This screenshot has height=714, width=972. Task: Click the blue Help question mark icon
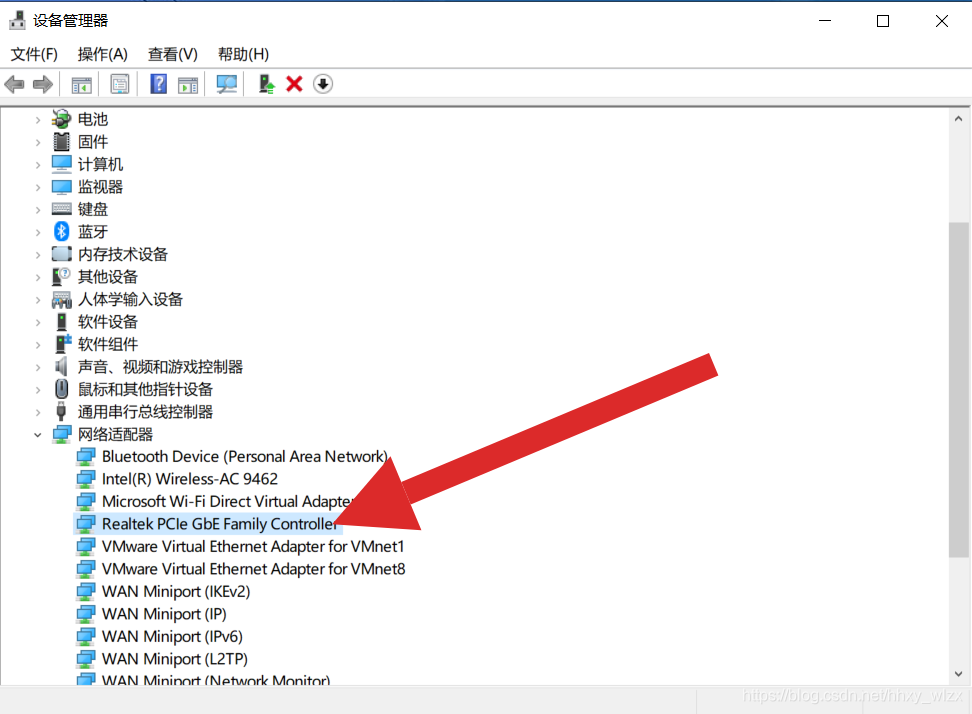(159, 84)
